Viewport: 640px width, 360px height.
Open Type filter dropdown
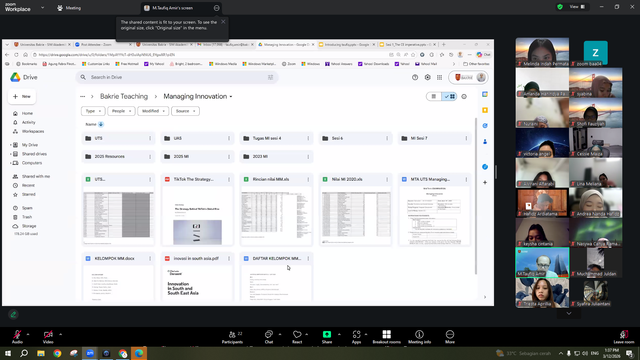[x=93, y=111]
